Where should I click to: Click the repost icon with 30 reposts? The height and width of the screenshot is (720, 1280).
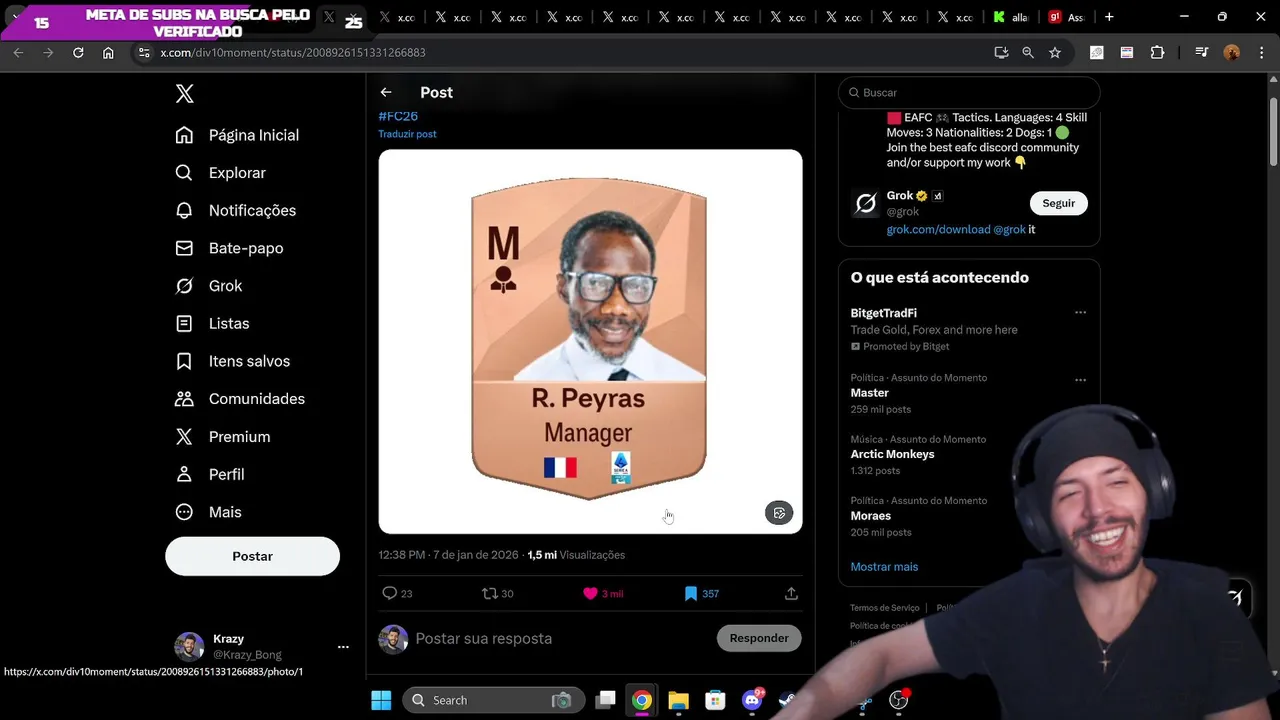(x=489, y=593)
